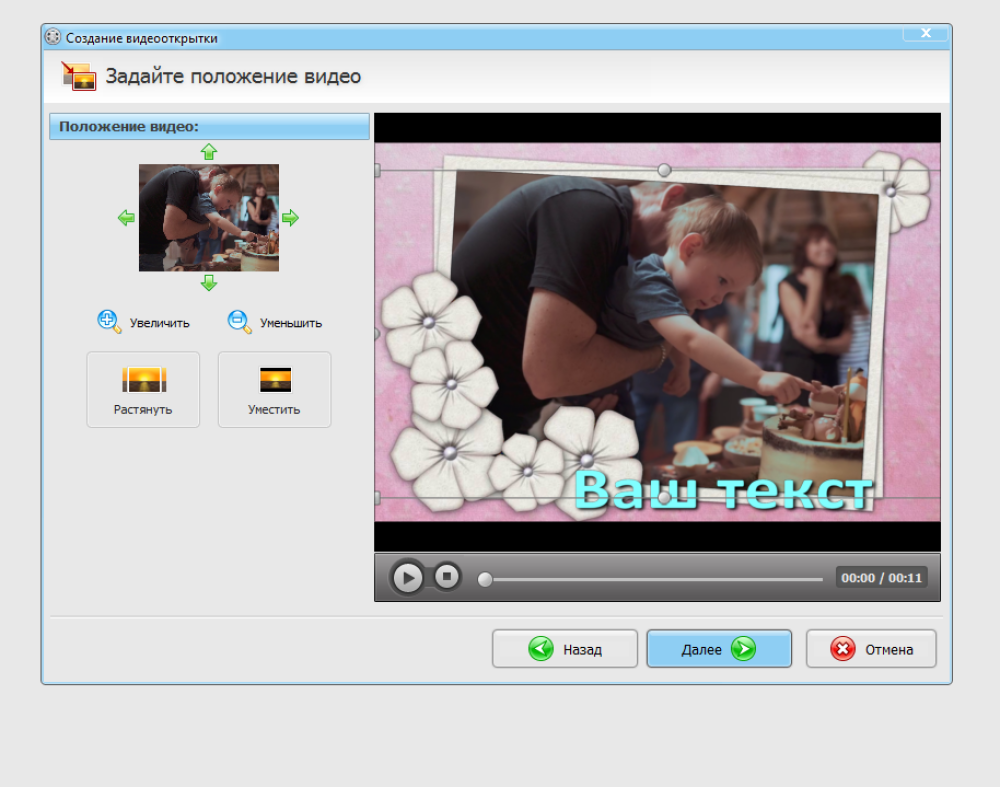Cancel the wizard via Отмена

pos(871,649)
